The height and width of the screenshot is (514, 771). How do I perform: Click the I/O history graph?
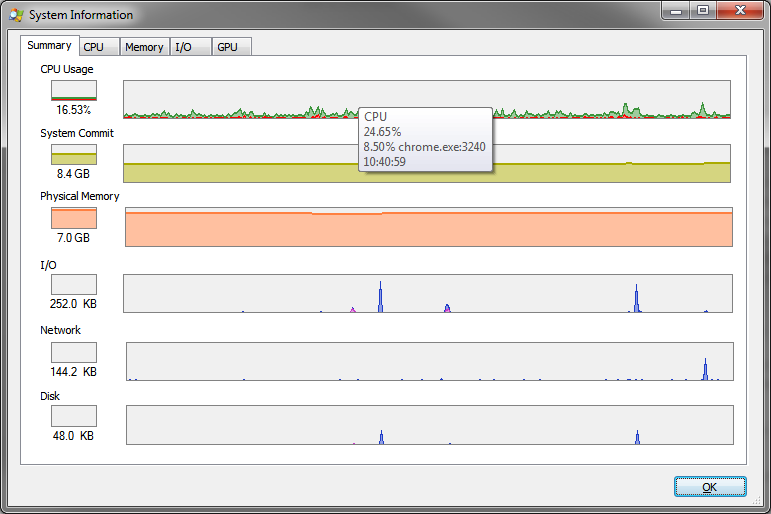[428, 293]
